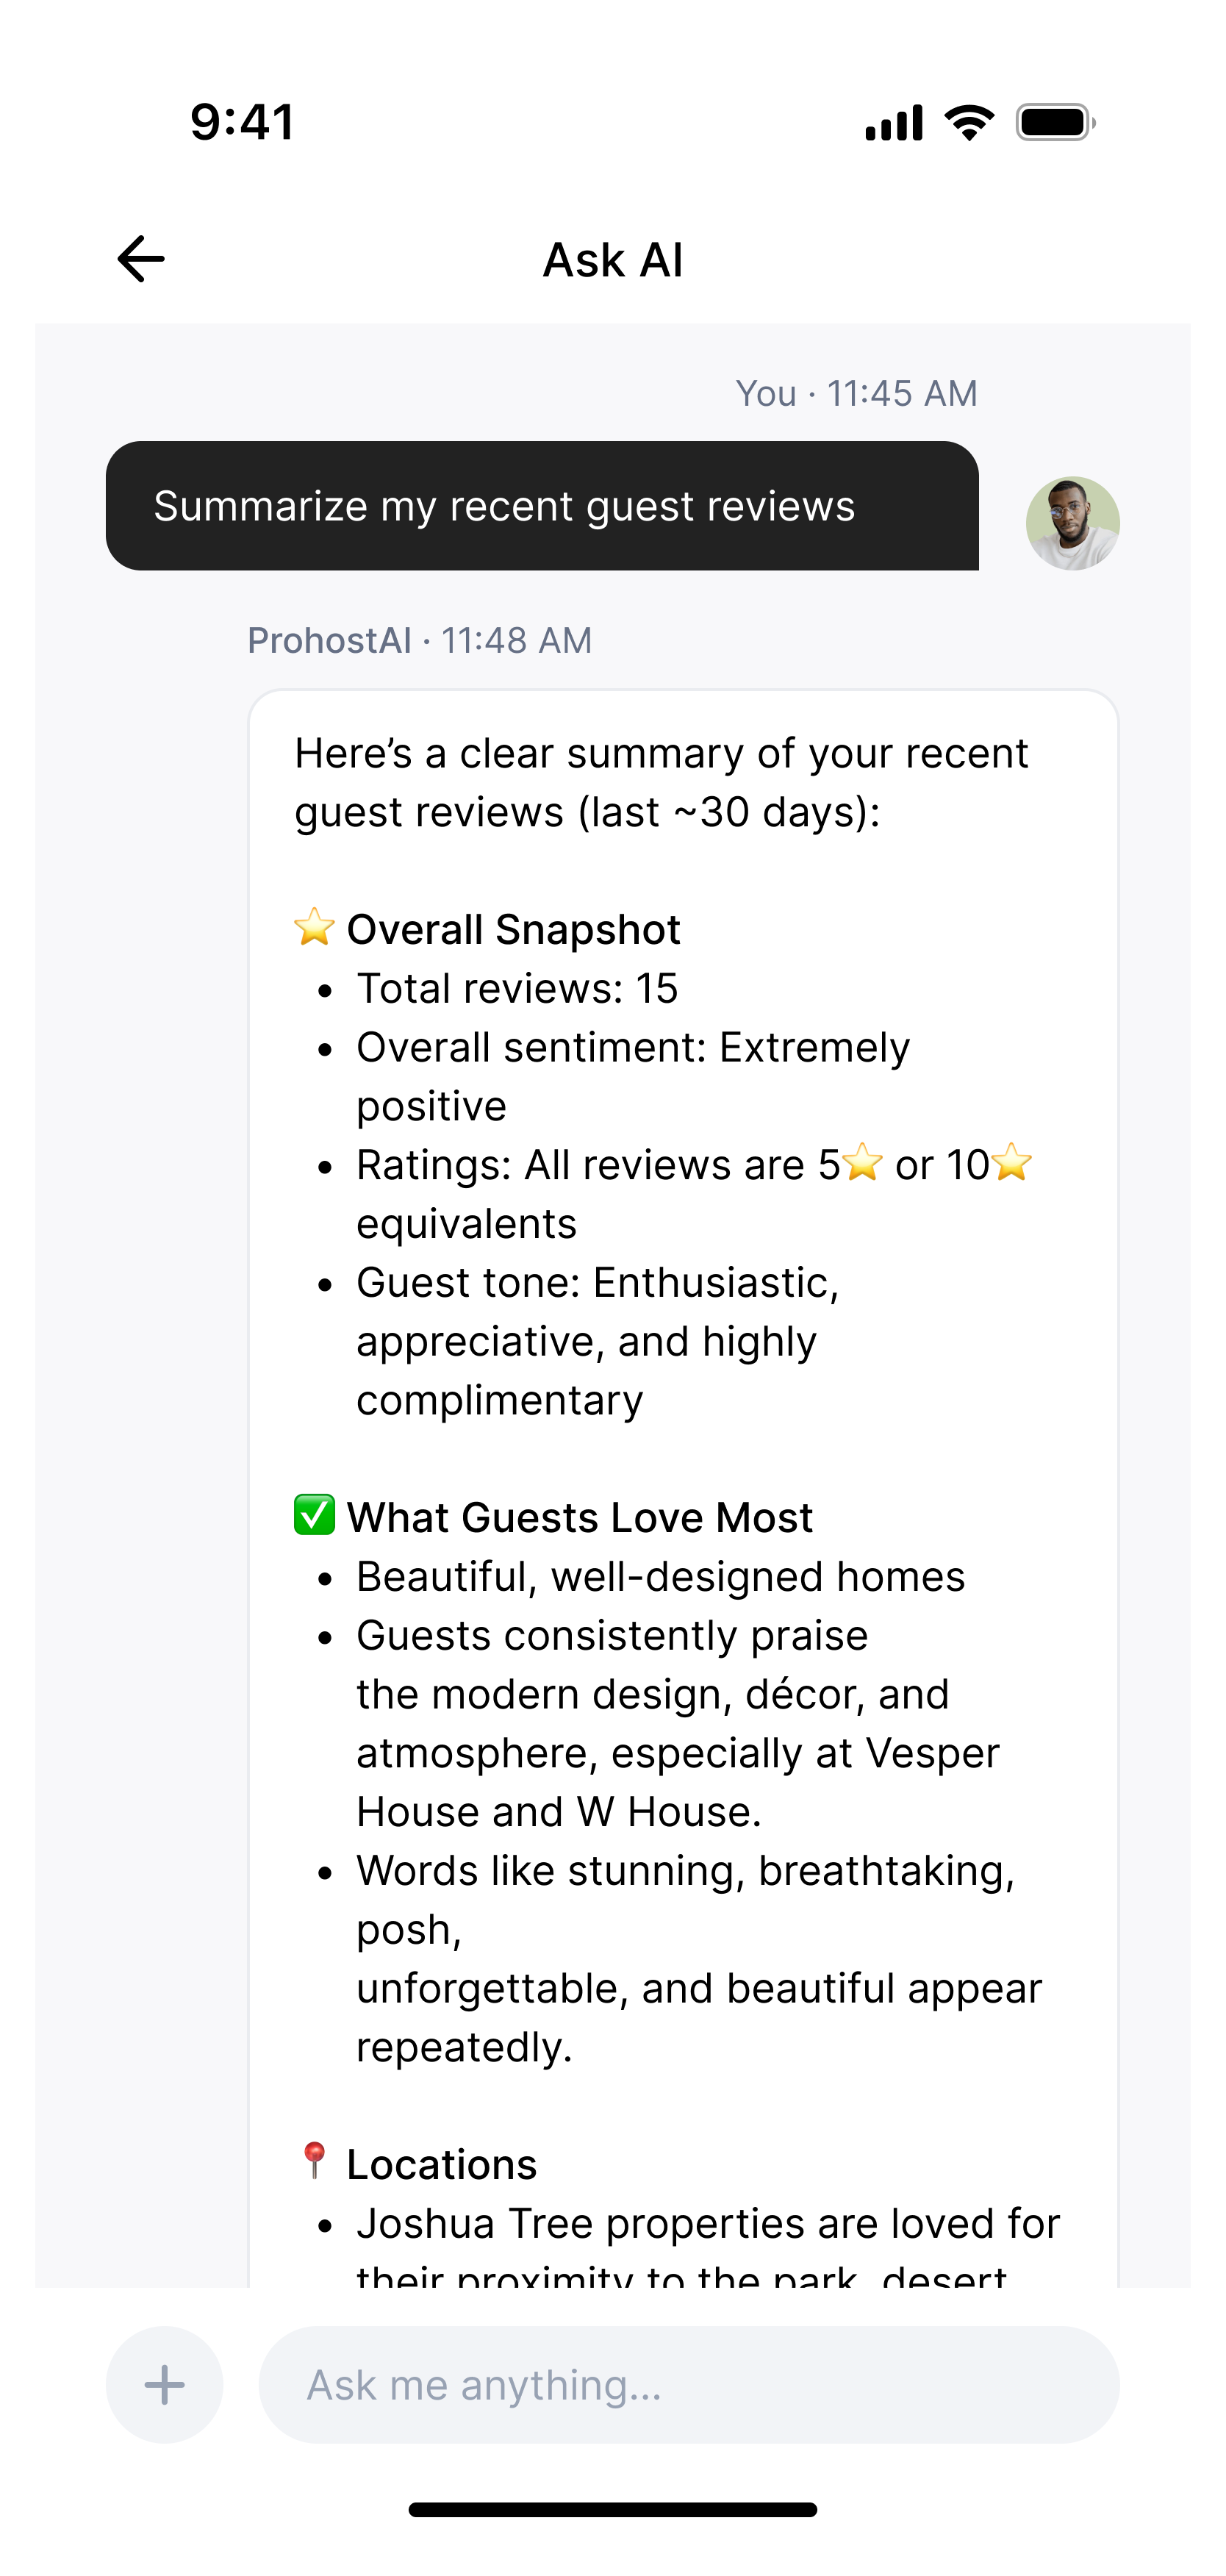Image resolution: width=1226 pixels, height=2576 pixels.
Task: Click the star emoji beside Overall Snapshot
Action: point(314,928)
